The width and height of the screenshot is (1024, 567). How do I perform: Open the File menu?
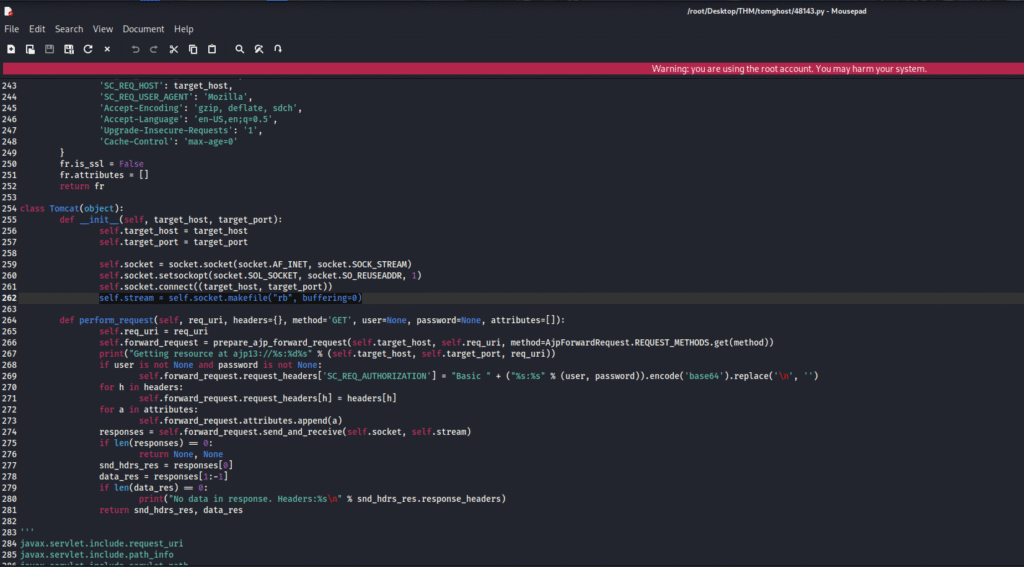12,29
